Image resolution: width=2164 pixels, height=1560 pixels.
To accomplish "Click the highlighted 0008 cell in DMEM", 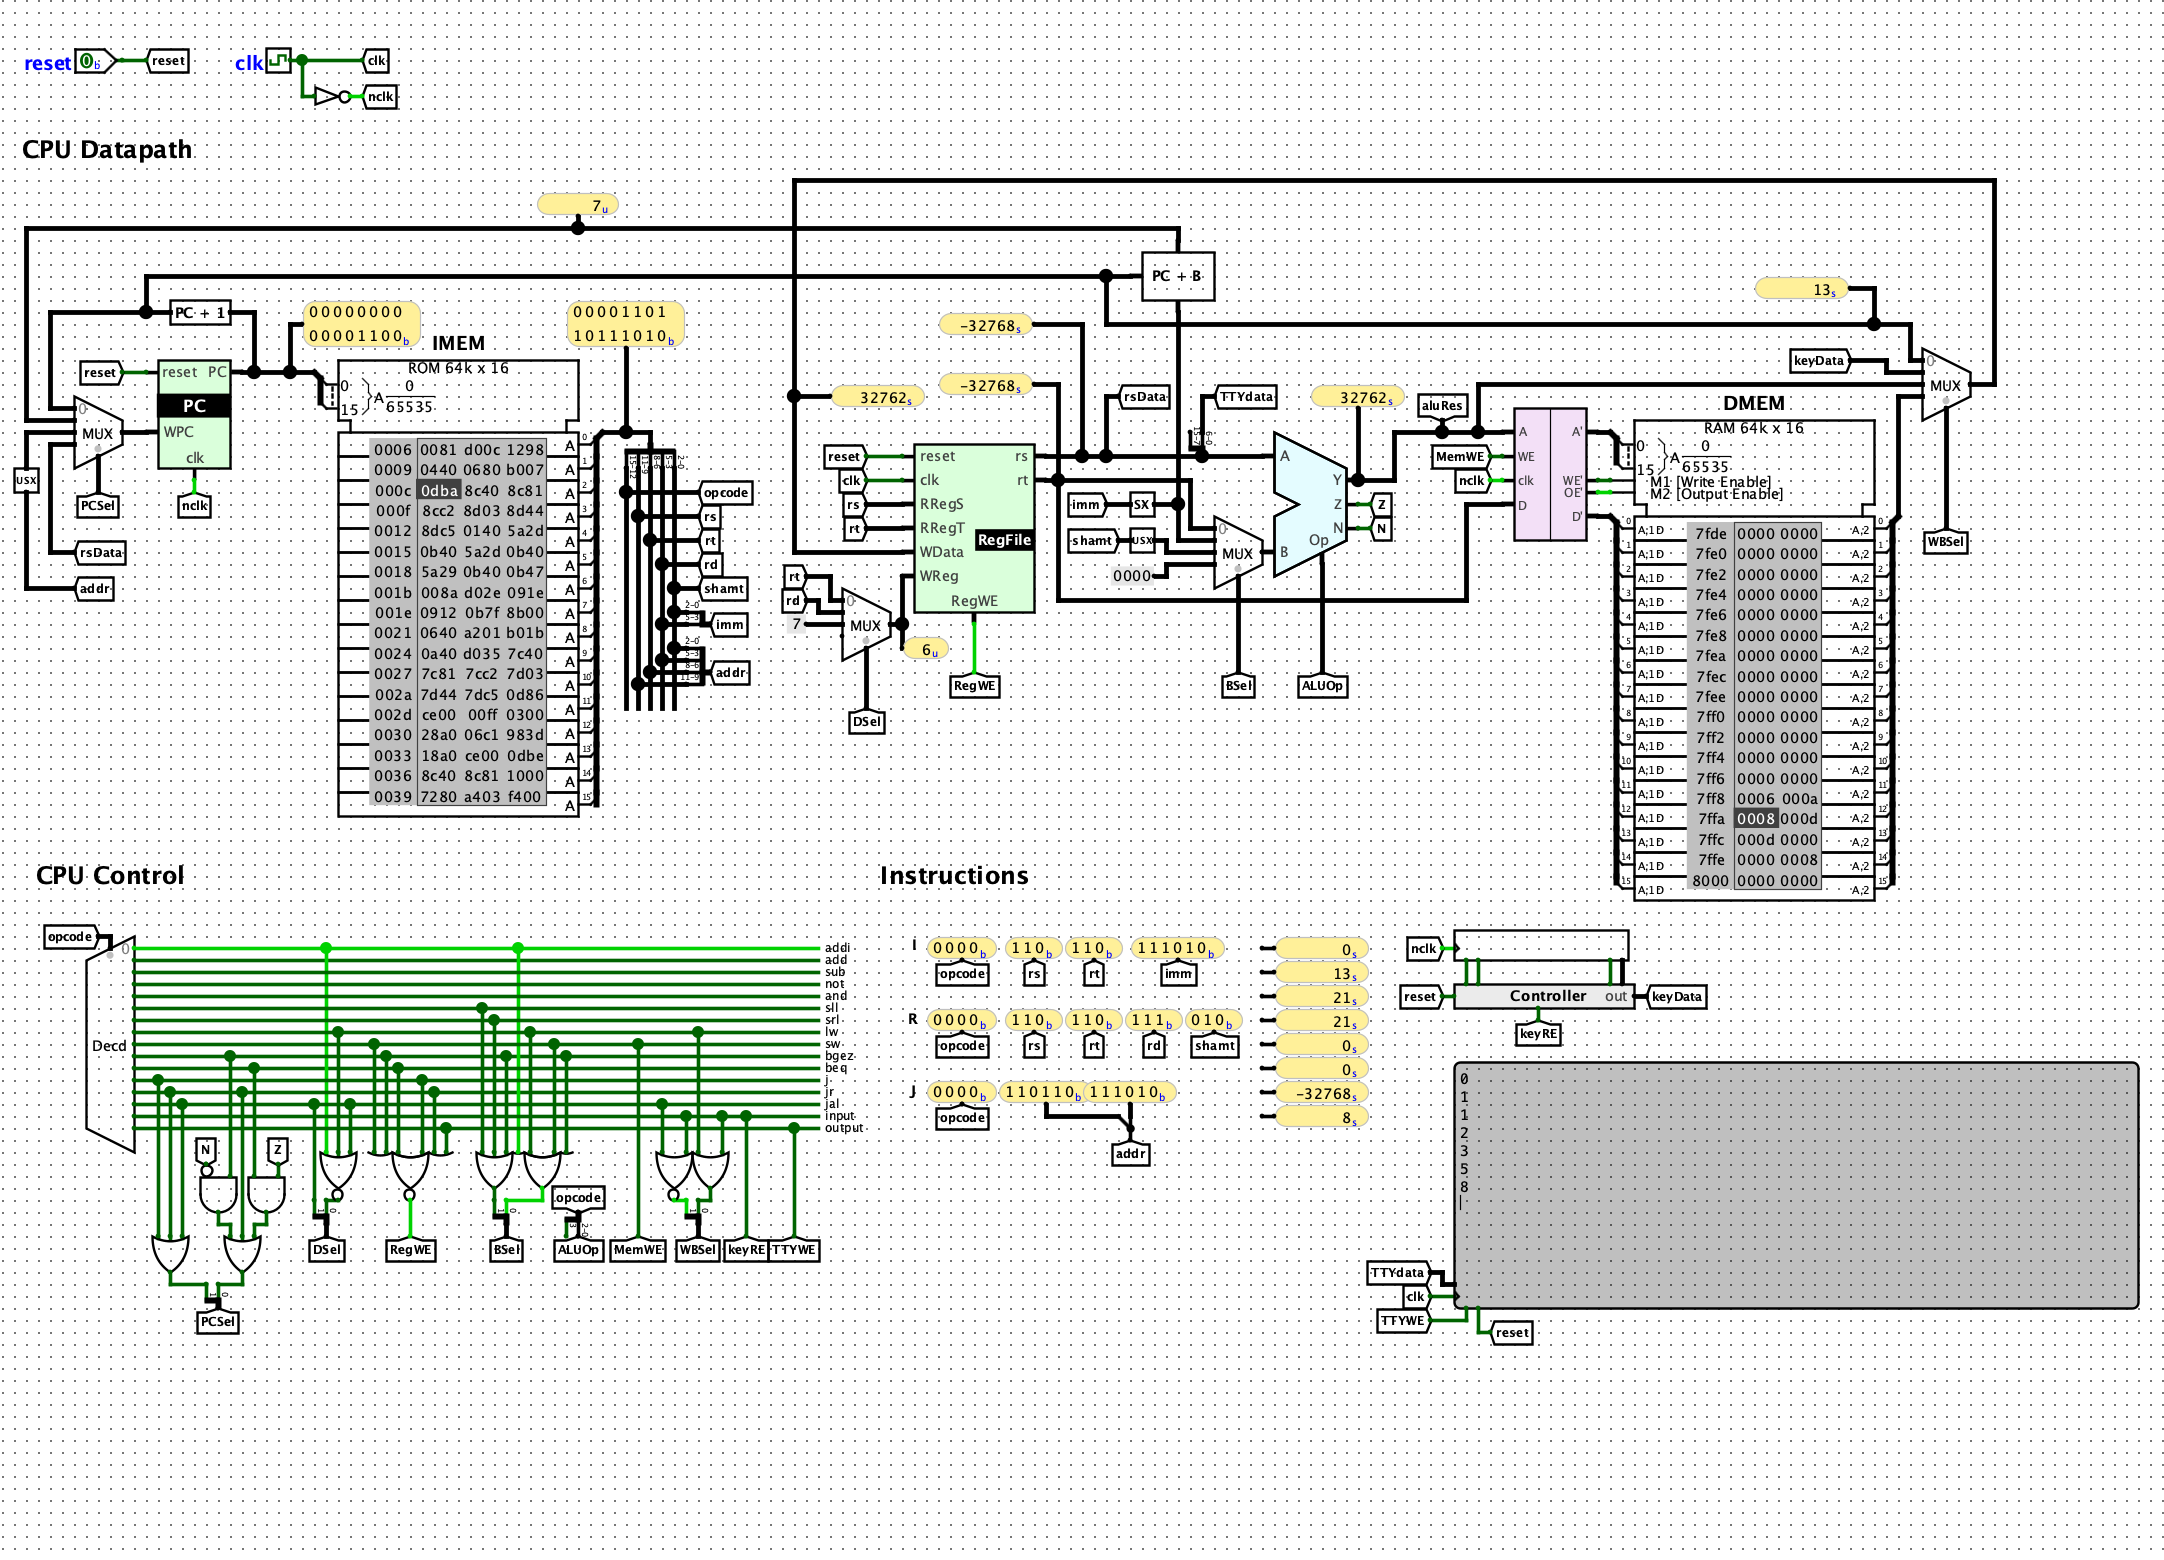I will click(x=1756, y=819).
